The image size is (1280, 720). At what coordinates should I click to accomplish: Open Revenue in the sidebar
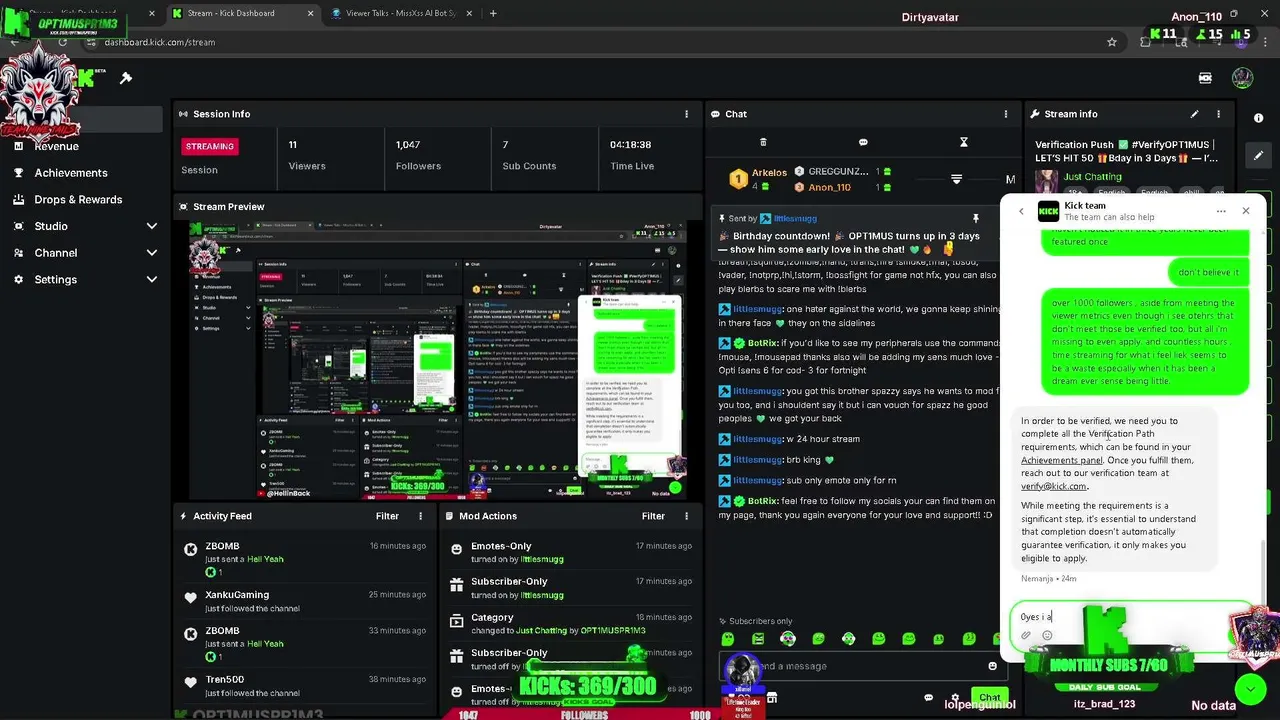point(56,146)
